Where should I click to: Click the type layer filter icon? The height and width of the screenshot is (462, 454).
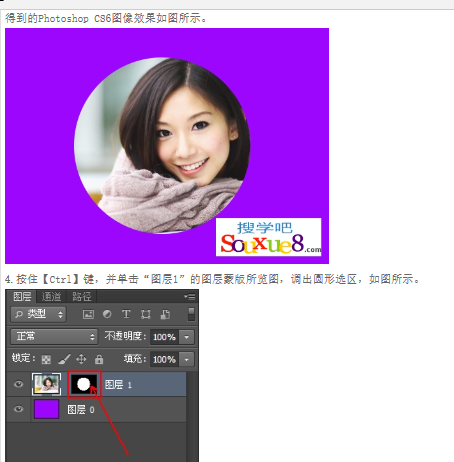pyautogui.click(x=126, y=314)
